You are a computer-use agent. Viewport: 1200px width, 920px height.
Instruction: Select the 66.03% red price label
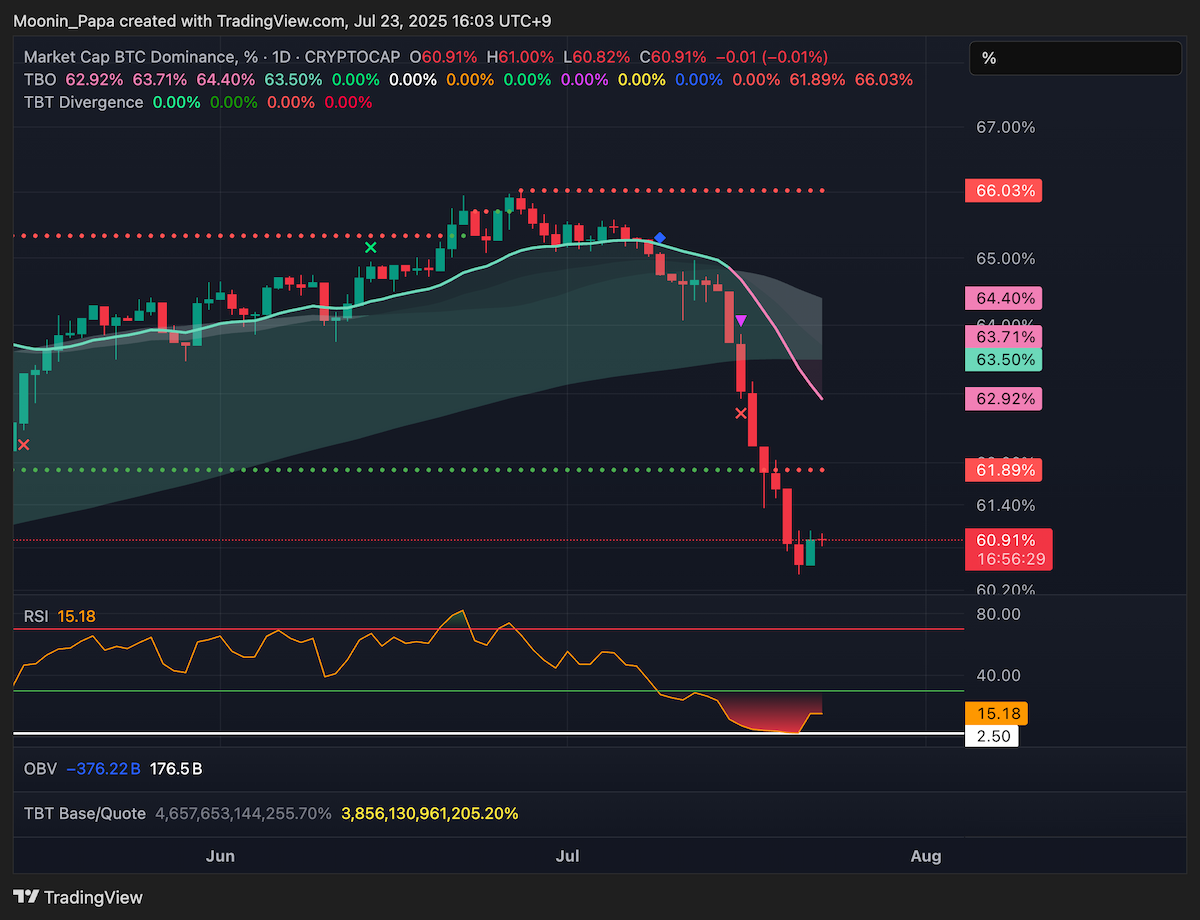(x=1003, y=190)
